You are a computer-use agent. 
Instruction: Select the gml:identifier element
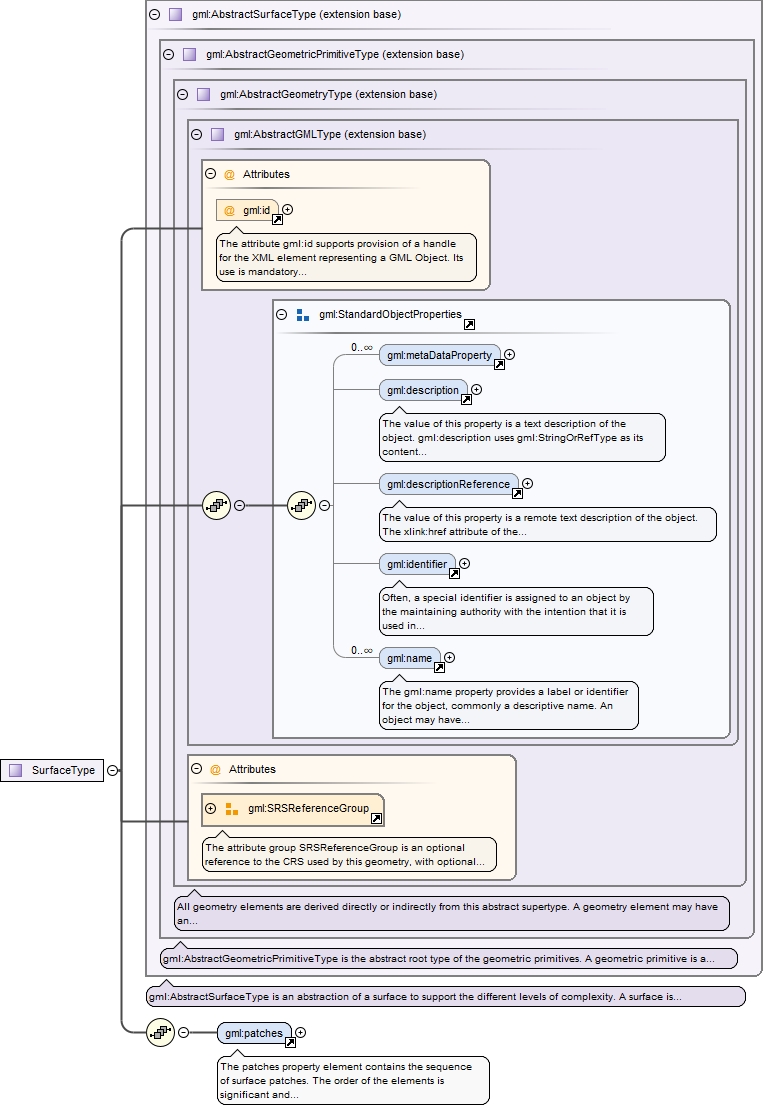[x=416, y=564]
